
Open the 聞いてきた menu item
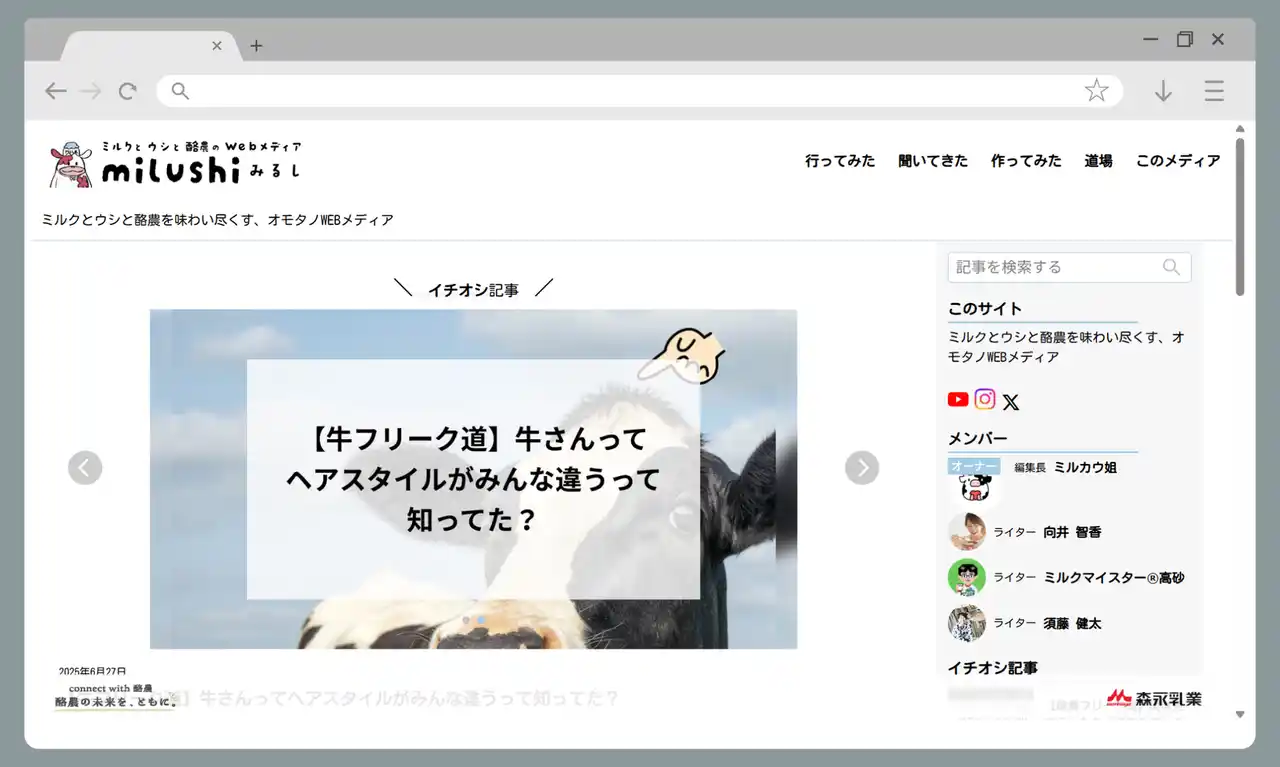933,161
